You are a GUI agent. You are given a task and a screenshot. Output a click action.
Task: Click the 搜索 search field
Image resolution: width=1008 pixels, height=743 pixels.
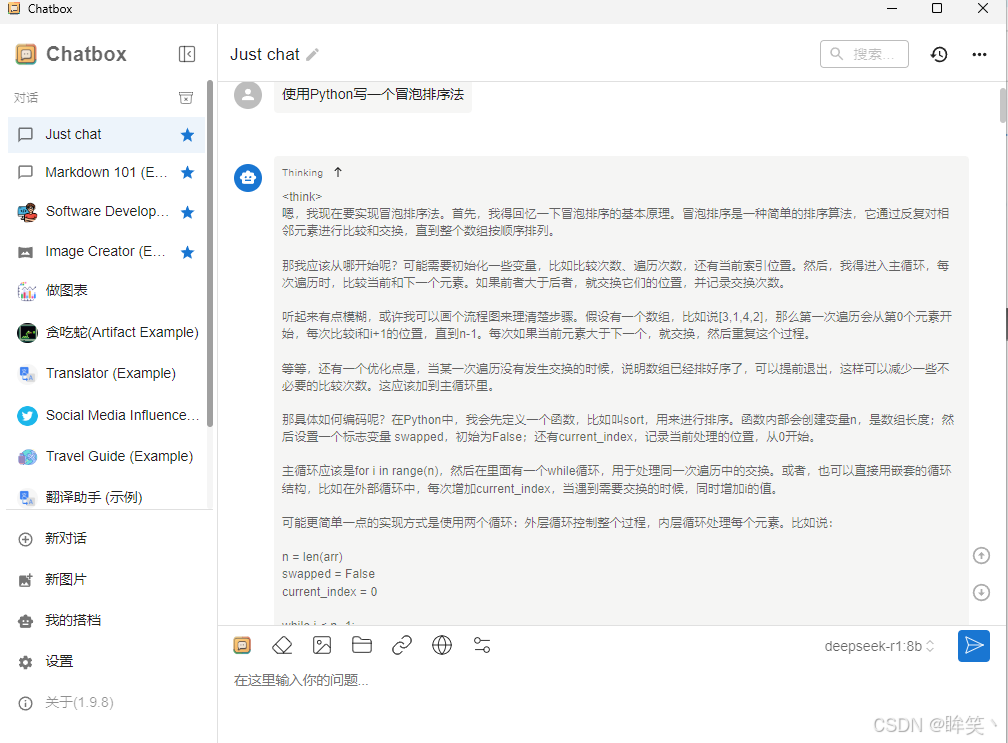(x=864, y=54)
